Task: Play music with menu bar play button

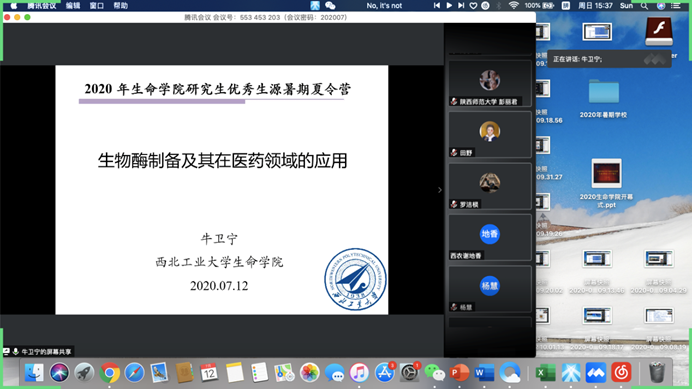Action: (x=449, y=5)
